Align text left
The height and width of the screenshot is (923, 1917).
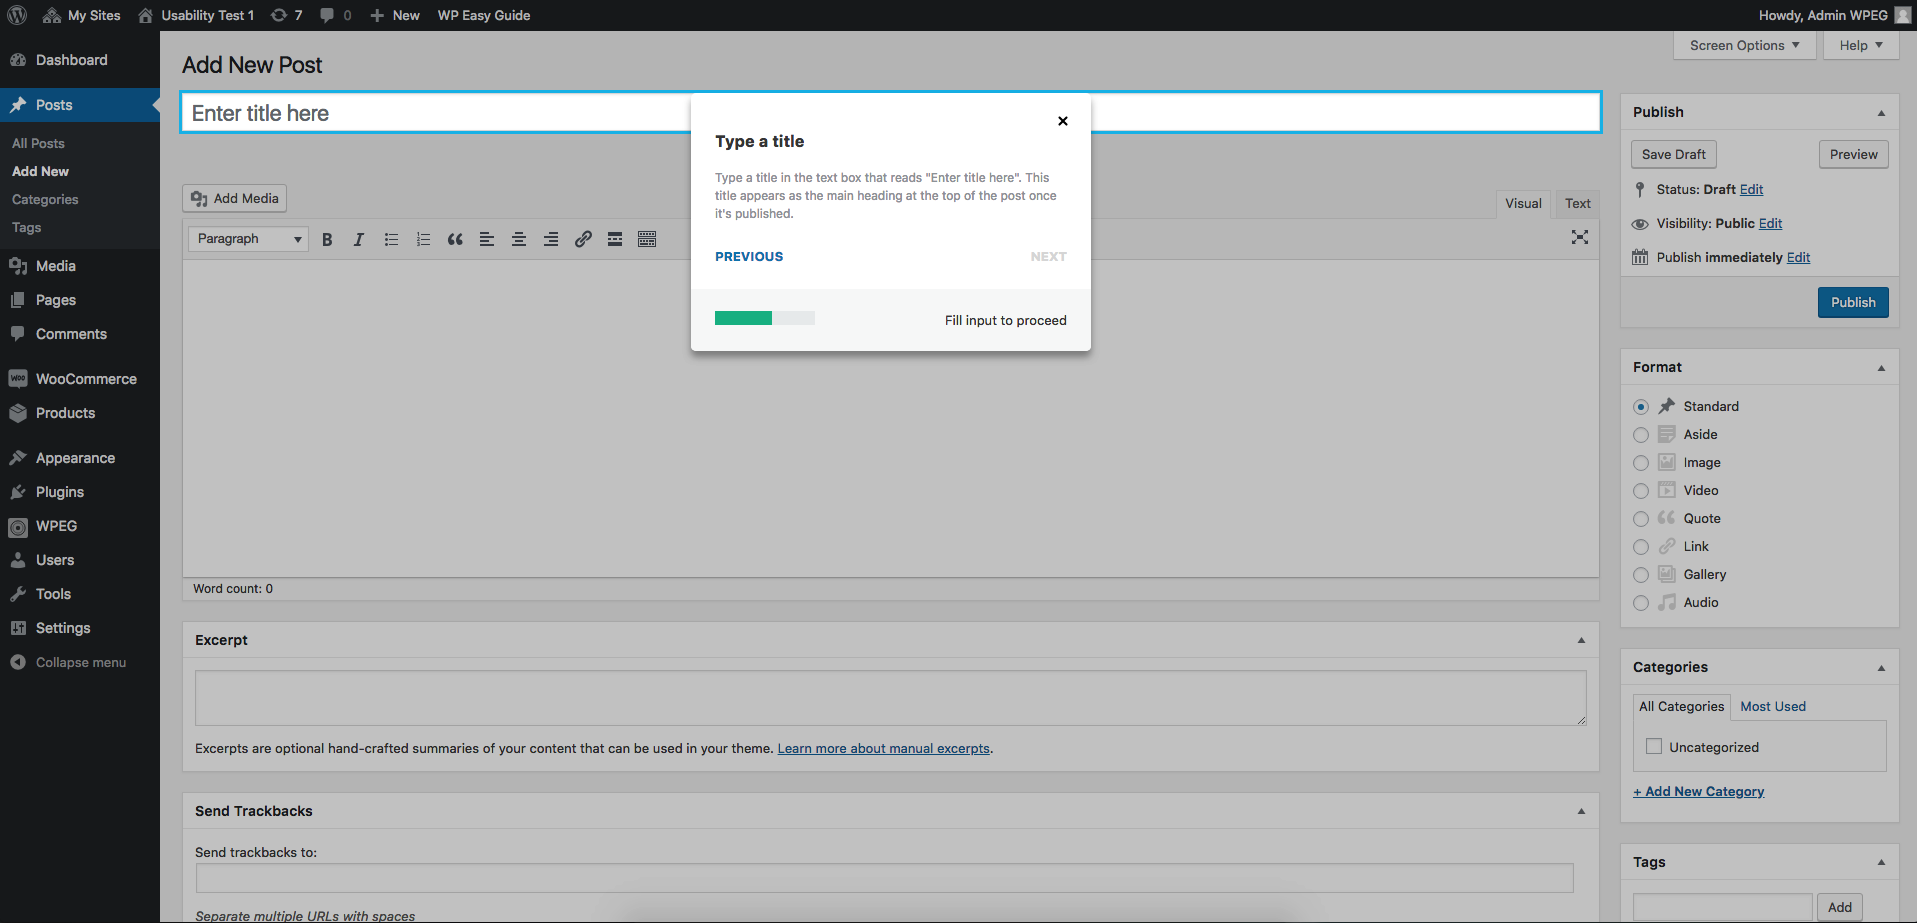coord(487,239)
